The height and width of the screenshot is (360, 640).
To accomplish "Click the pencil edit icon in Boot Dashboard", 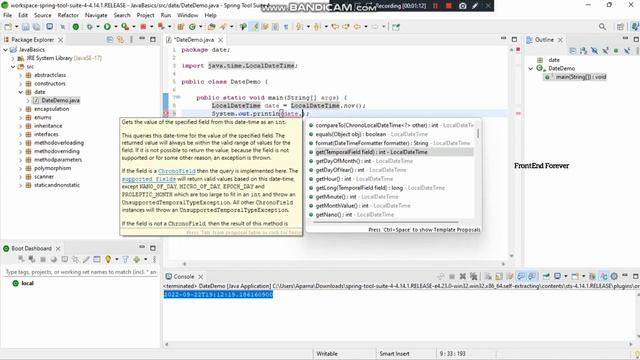I will click(86, 259).
